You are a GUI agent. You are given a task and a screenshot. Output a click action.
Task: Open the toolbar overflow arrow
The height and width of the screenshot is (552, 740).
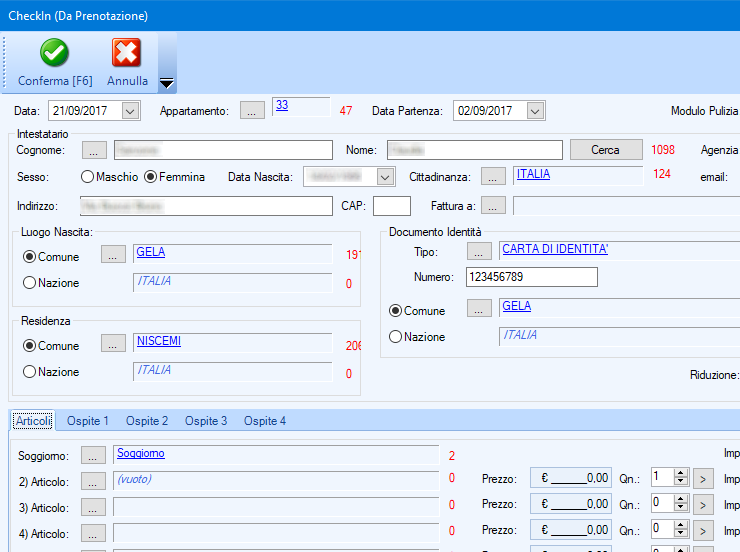(x=167, y=83)
